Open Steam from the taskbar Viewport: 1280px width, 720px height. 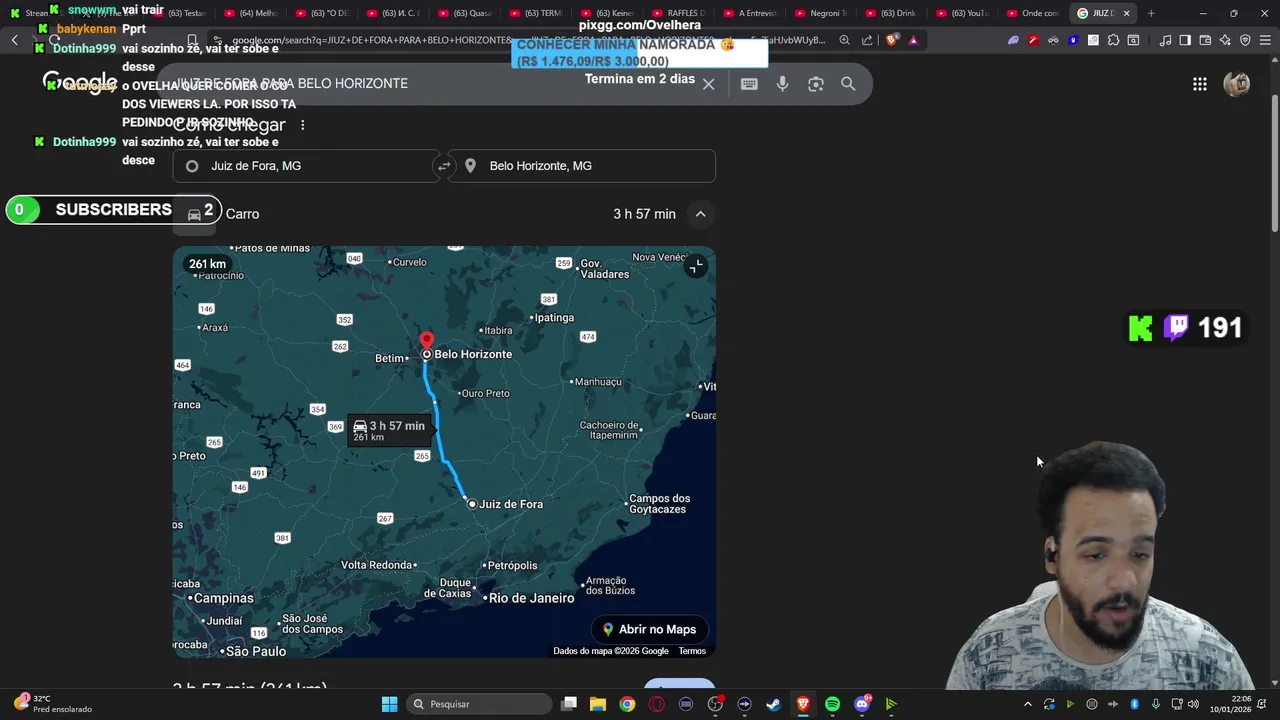[773, 704]
